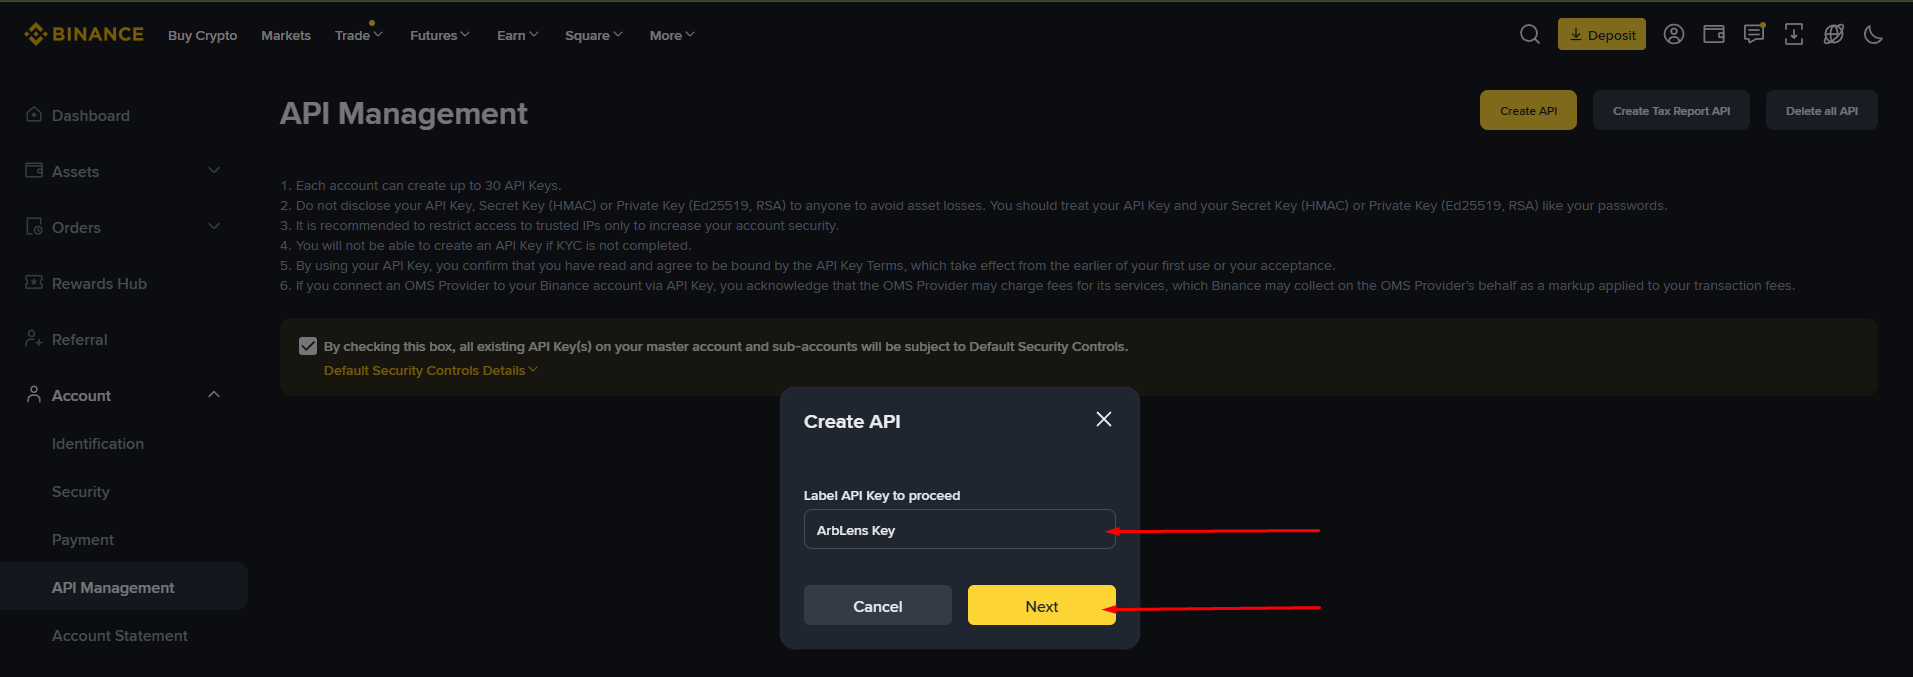
Task: Uncheck the Default Security Controls checkbox
Action: coord(308,346)
